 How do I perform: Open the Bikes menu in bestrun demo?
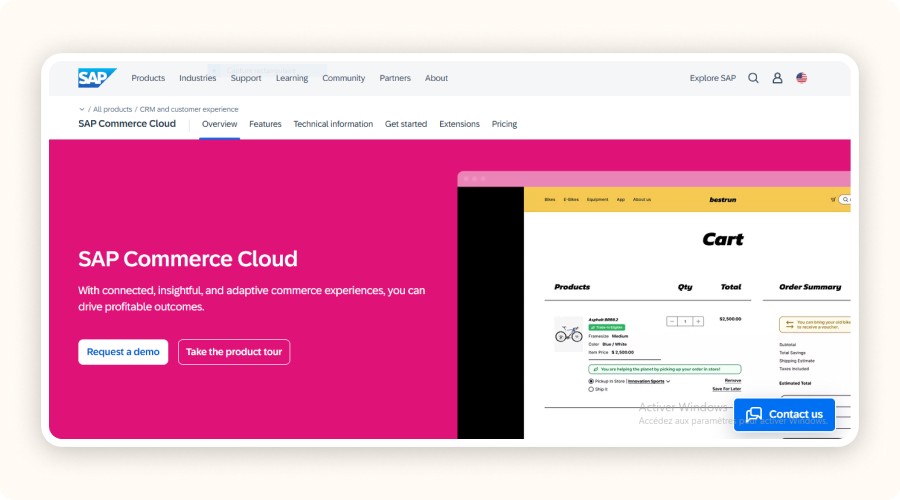tap(550, 200)
